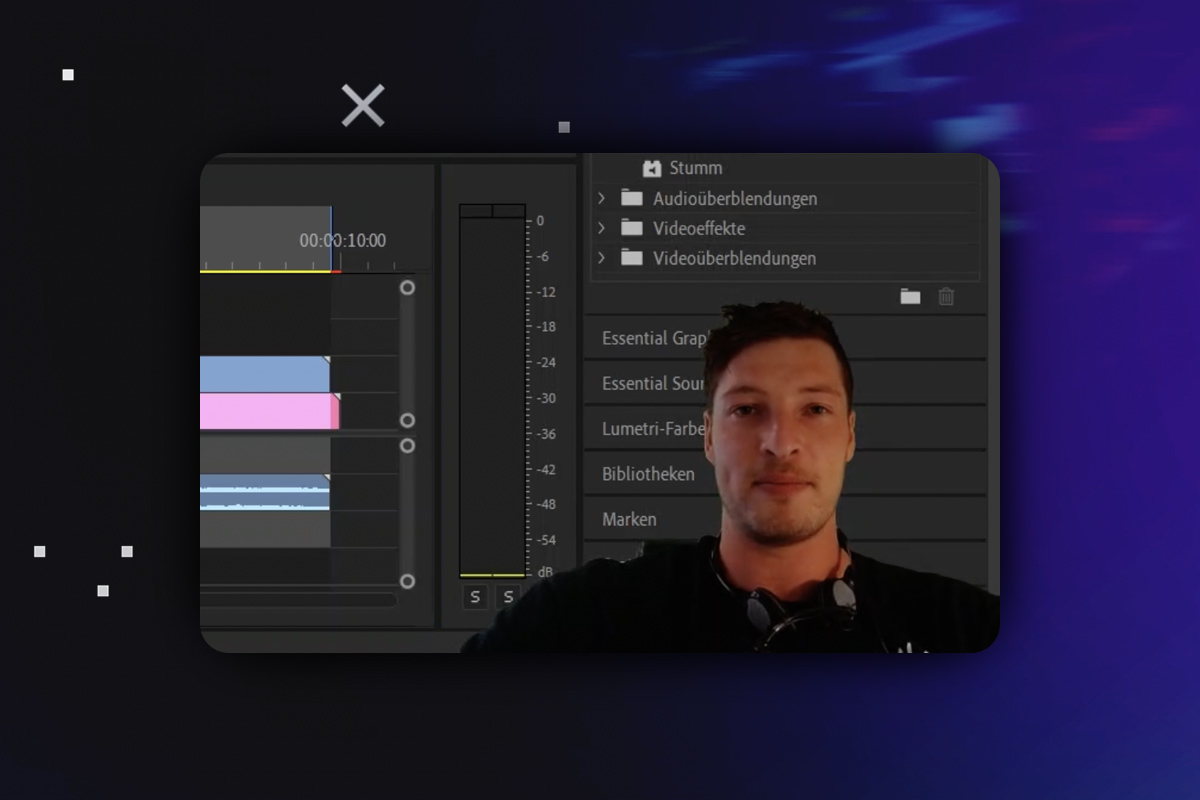The image size is (1200, 800).
Task: Click the lower video track zoom handle
Action: tap(407, 420)
